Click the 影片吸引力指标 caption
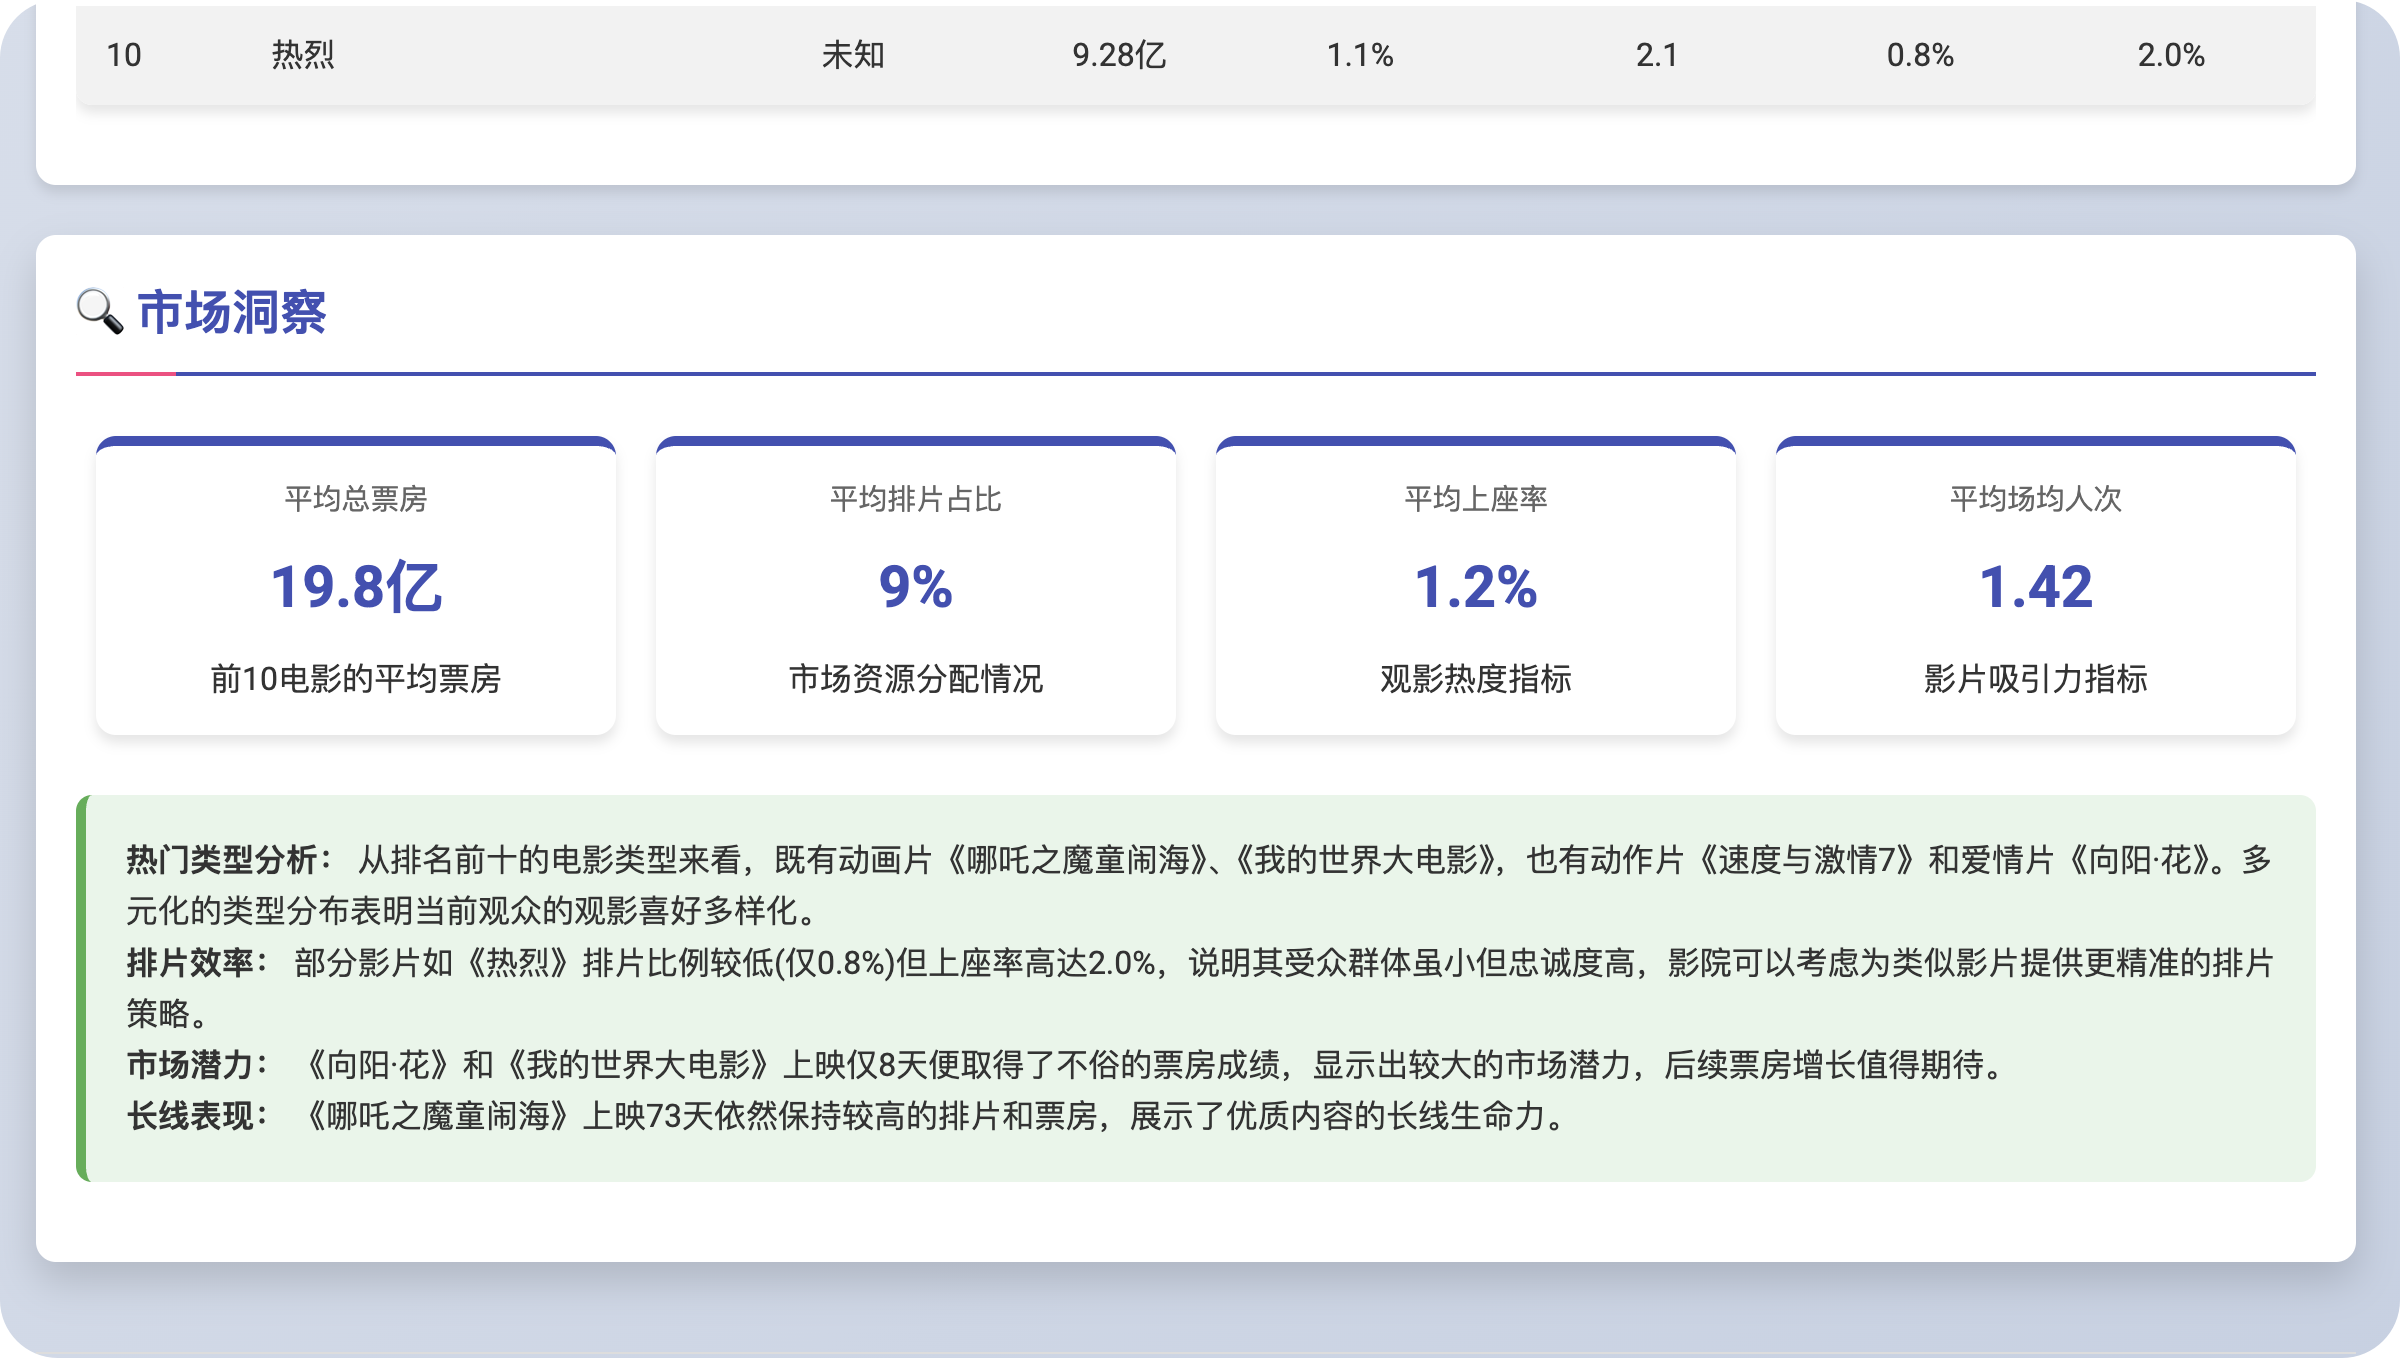This screenshot has height=1358, width=2400. 2035,679
